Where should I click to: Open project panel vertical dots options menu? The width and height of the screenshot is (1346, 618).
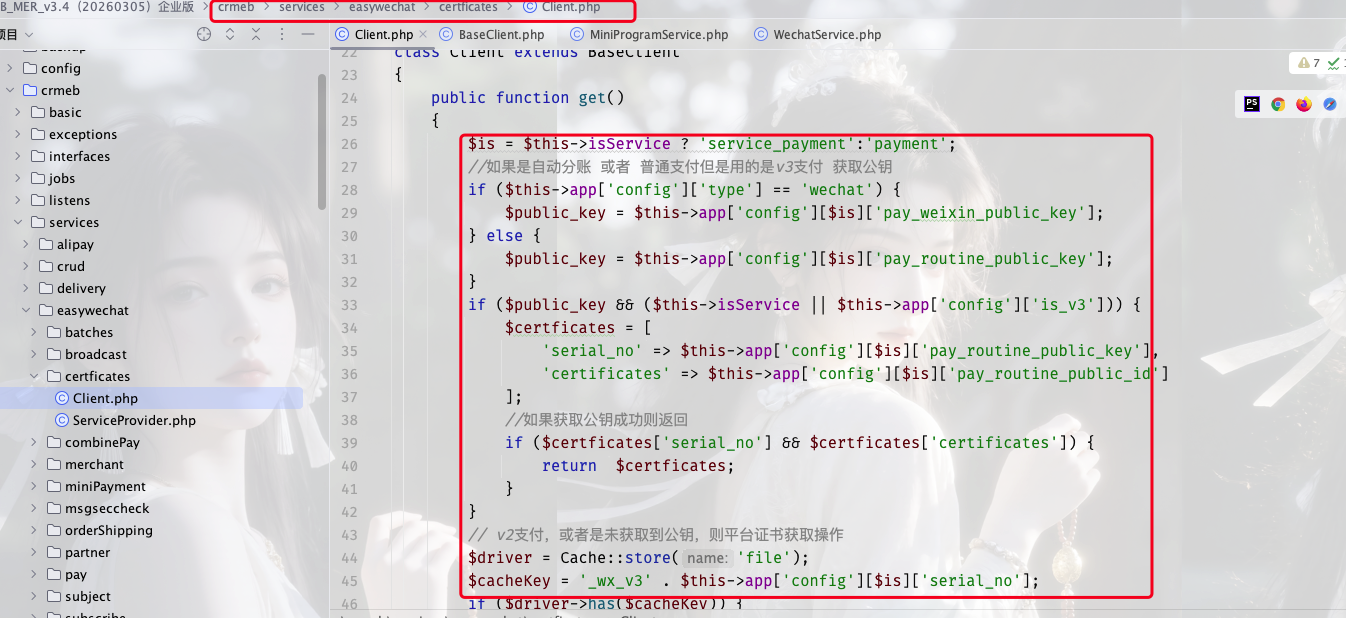(282, 34)
